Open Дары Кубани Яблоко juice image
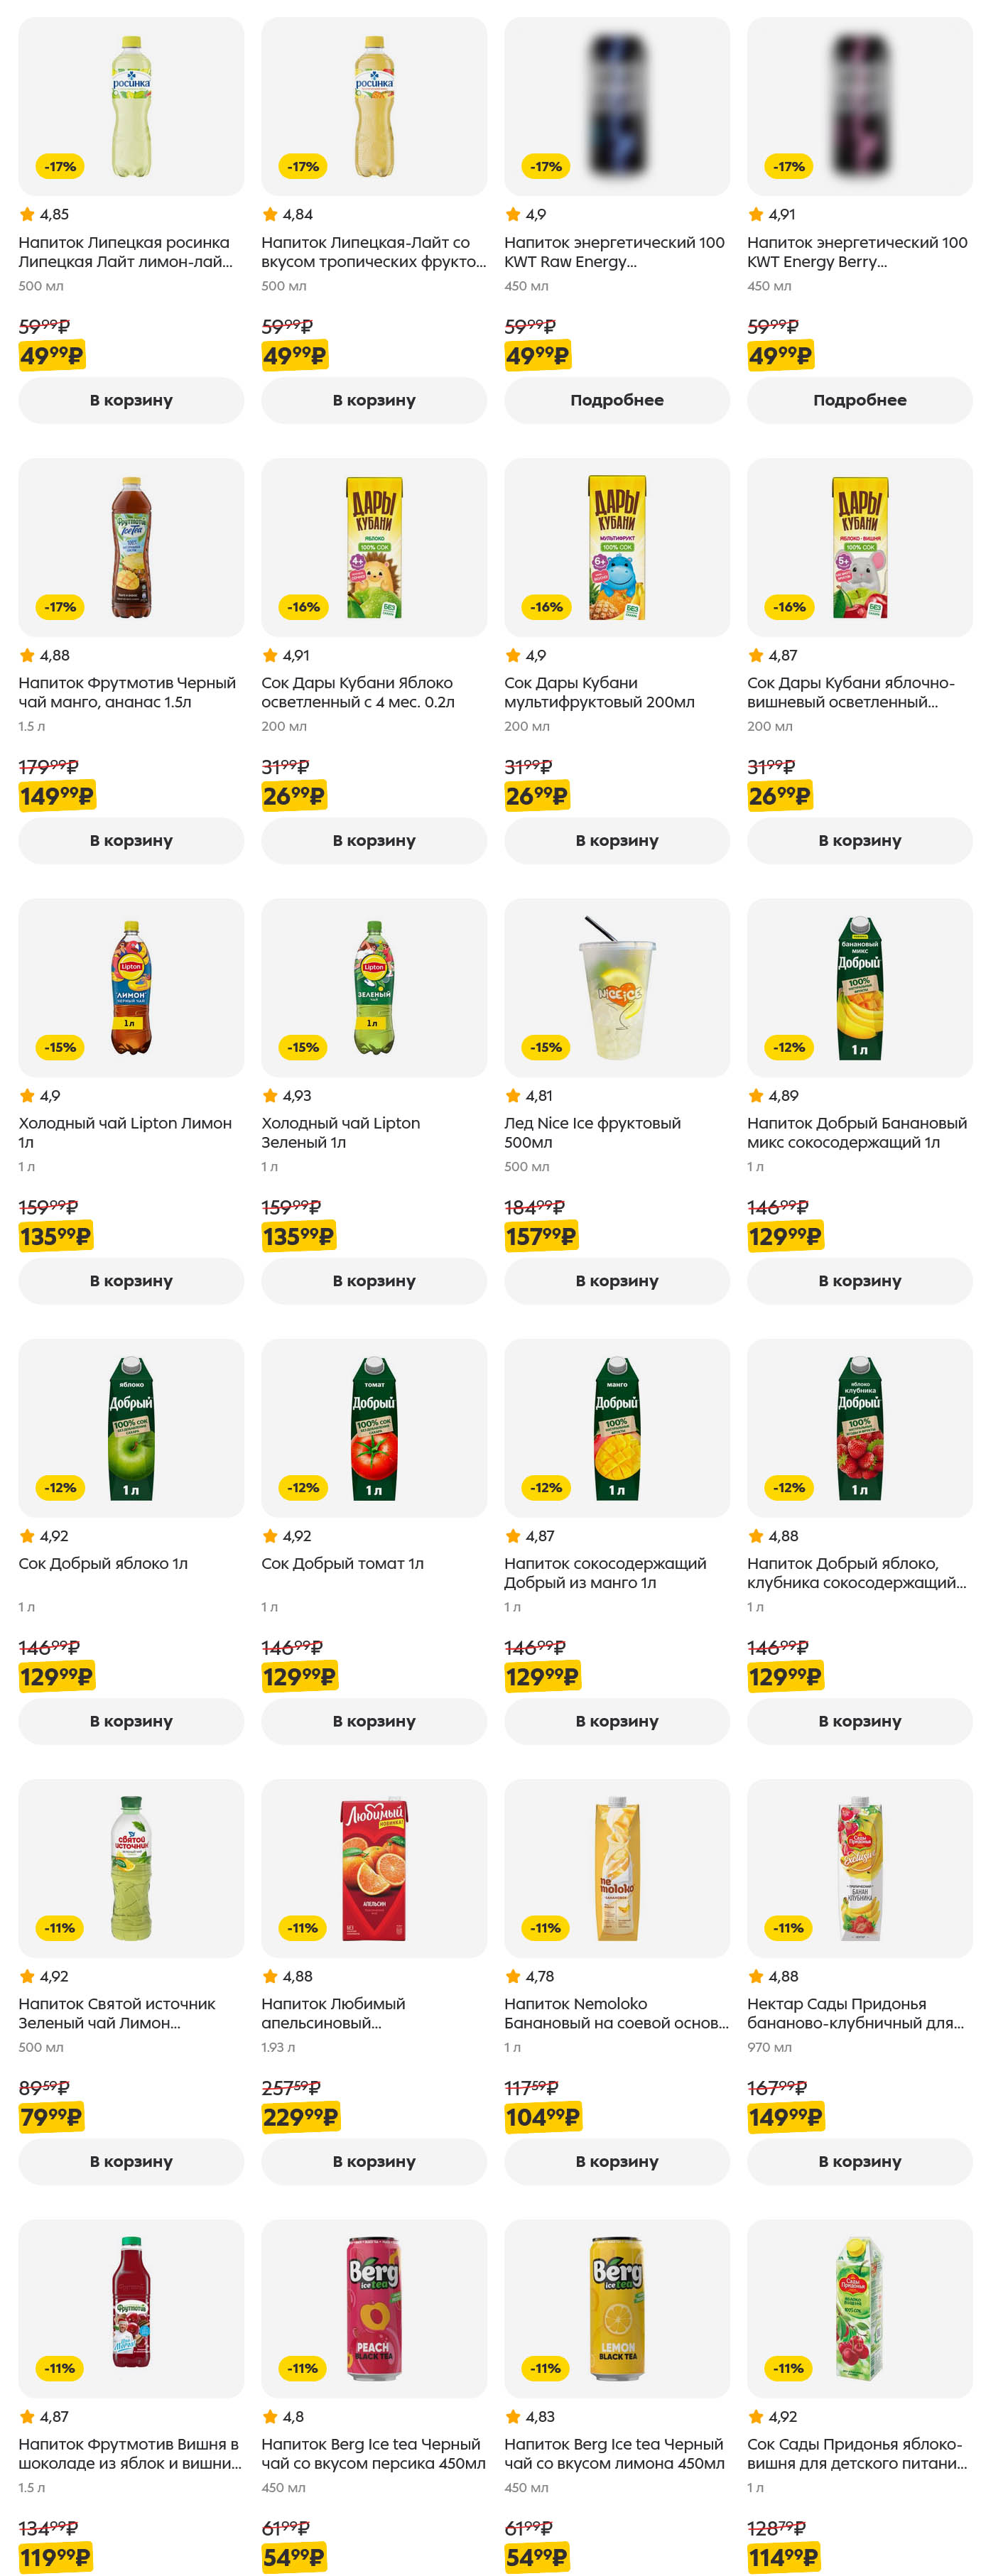Viewport: 981px width, 2576px height. coord(373,547)
